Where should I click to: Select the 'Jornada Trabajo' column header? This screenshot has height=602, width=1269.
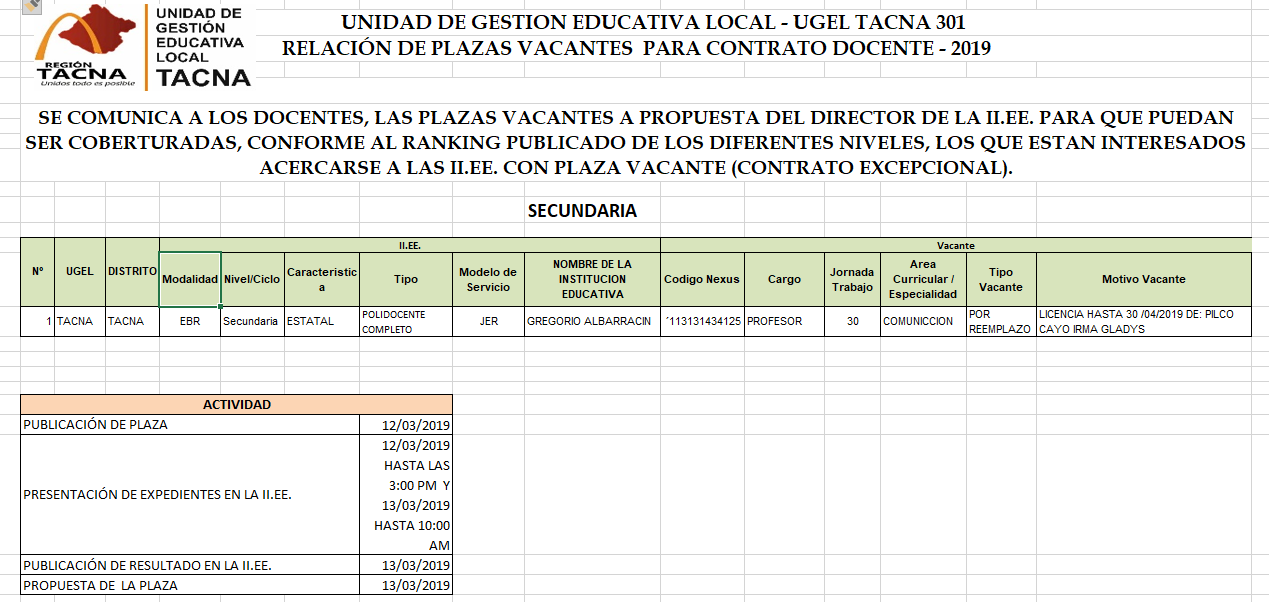852,279
